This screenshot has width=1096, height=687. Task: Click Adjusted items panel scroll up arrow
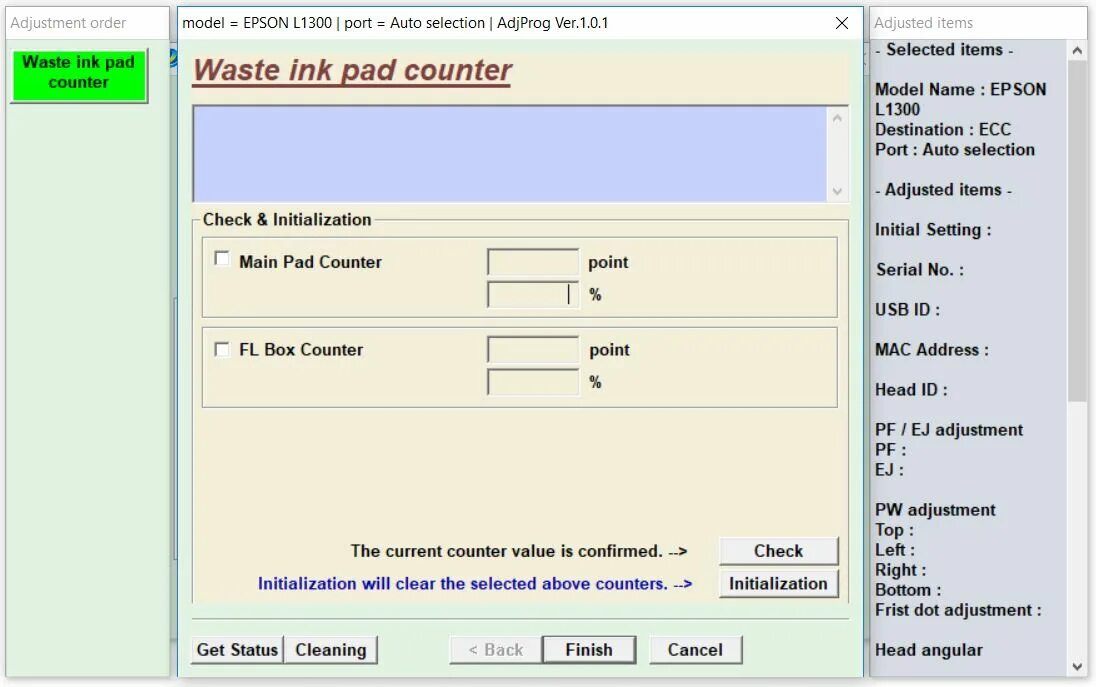click(x=1077, y=50)
